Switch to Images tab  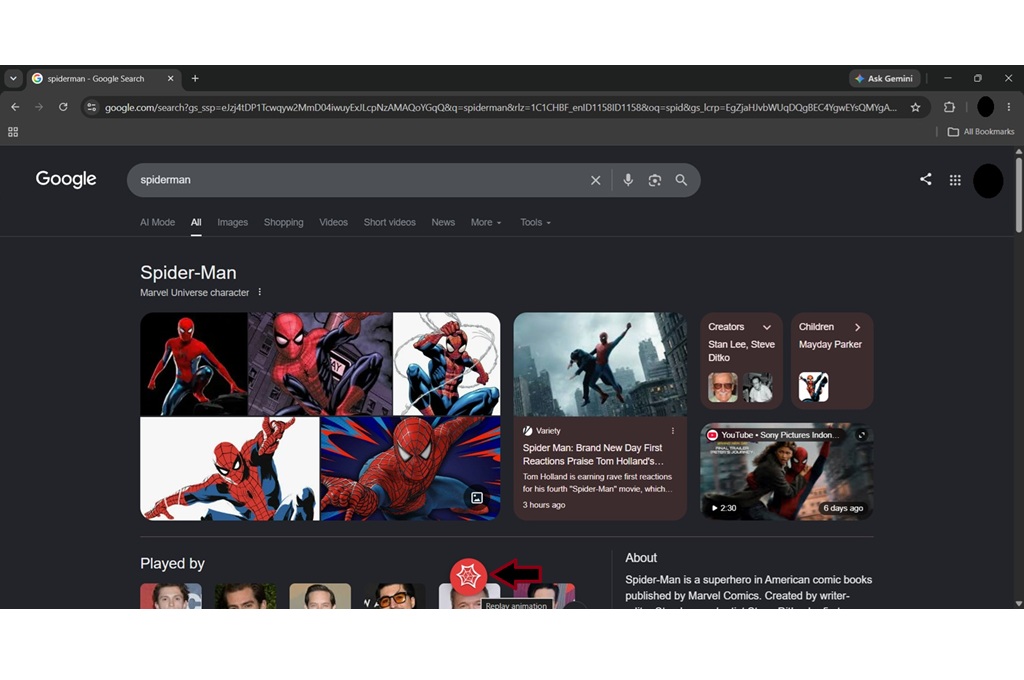(232, 222)
